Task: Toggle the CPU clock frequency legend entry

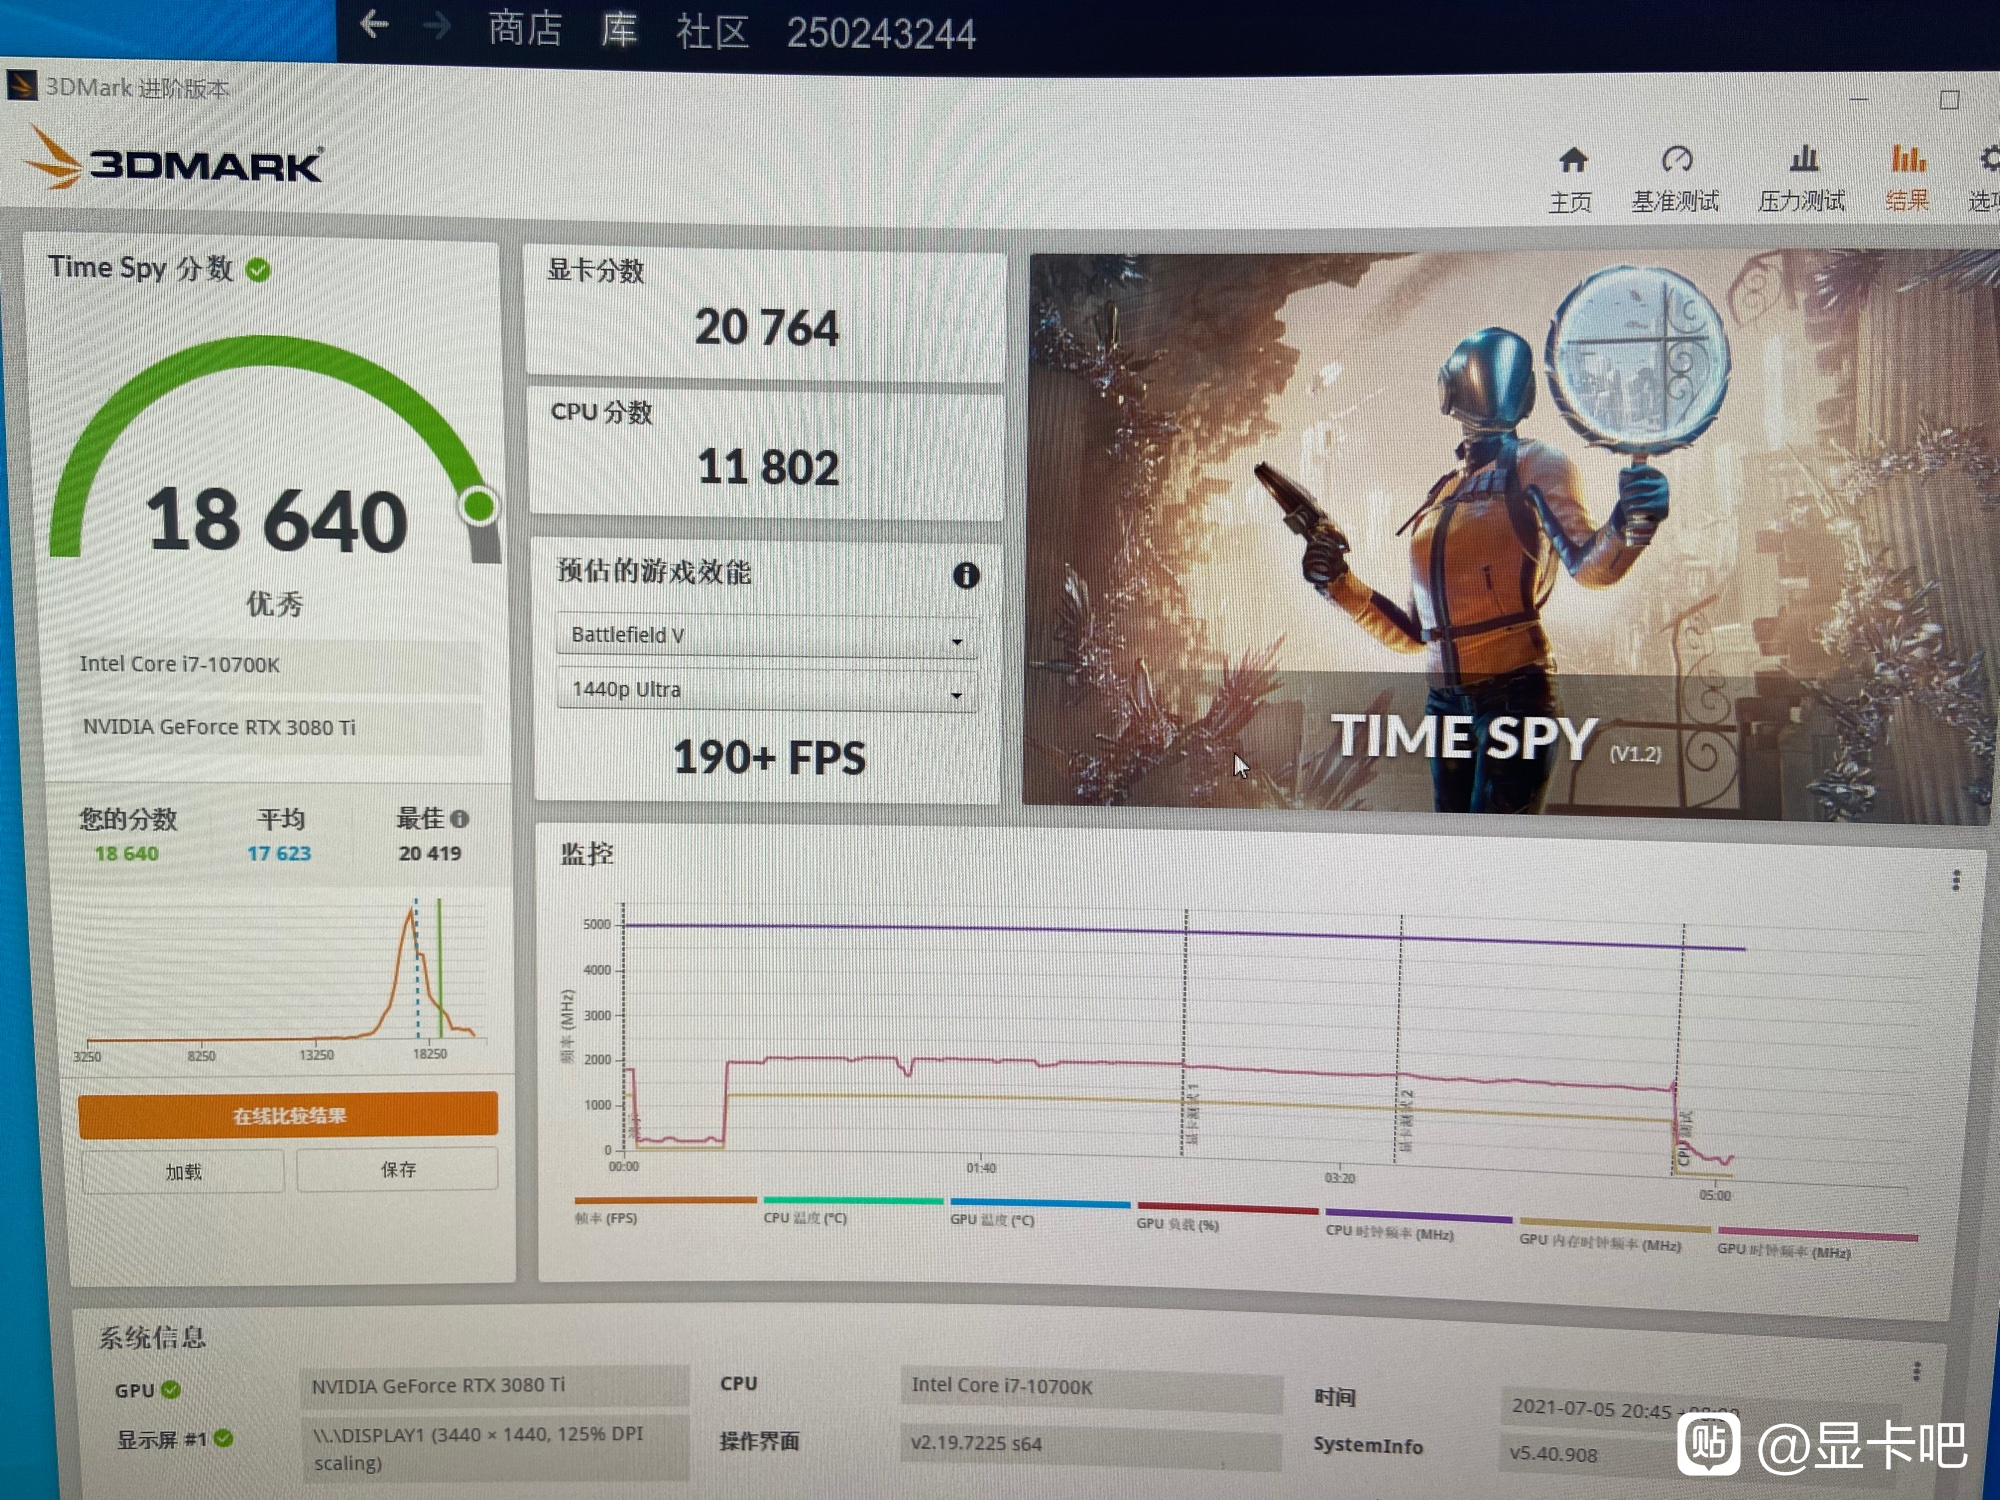Action: pos(1417,1225)
